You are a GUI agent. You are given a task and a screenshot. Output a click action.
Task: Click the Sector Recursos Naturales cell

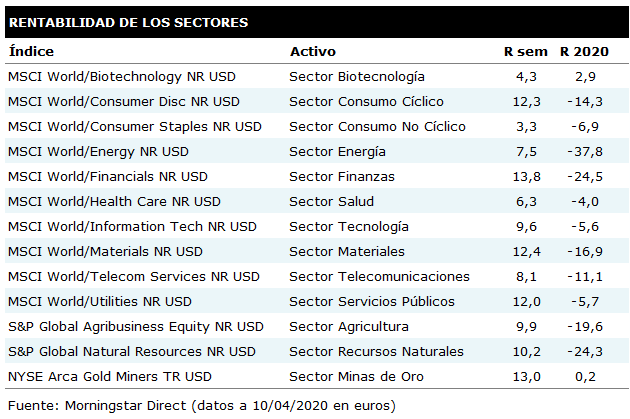pos(376,351)
